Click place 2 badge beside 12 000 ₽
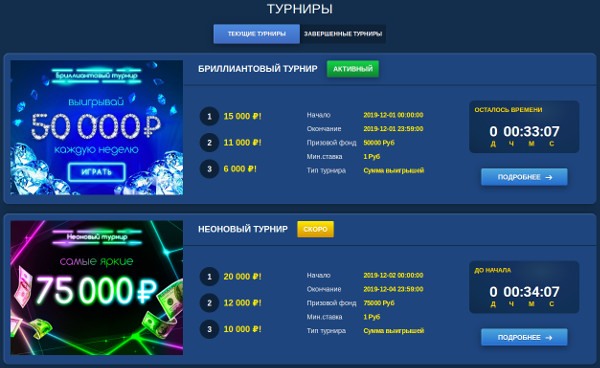Viewport: 600px width, 368px height. pyautogui.click(x=209, y=303)
